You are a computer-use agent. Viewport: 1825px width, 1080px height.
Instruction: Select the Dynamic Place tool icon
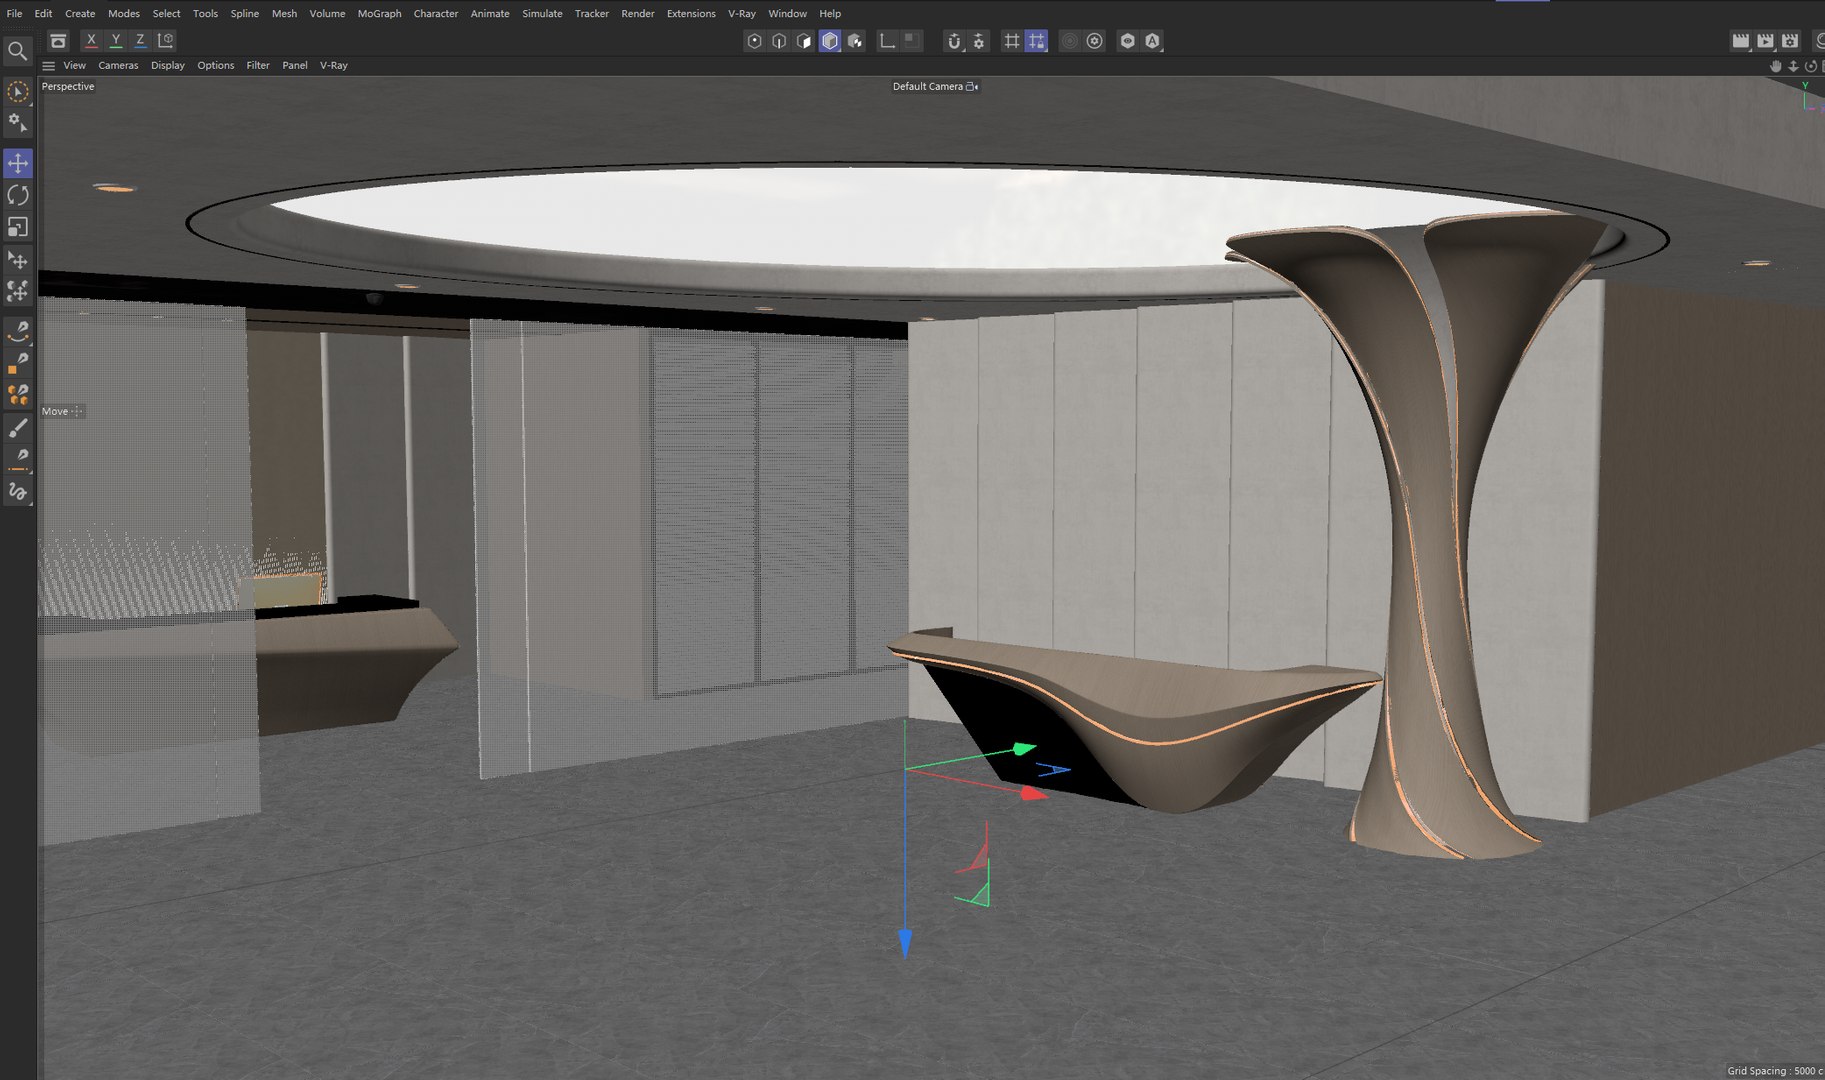coord(18,292)
